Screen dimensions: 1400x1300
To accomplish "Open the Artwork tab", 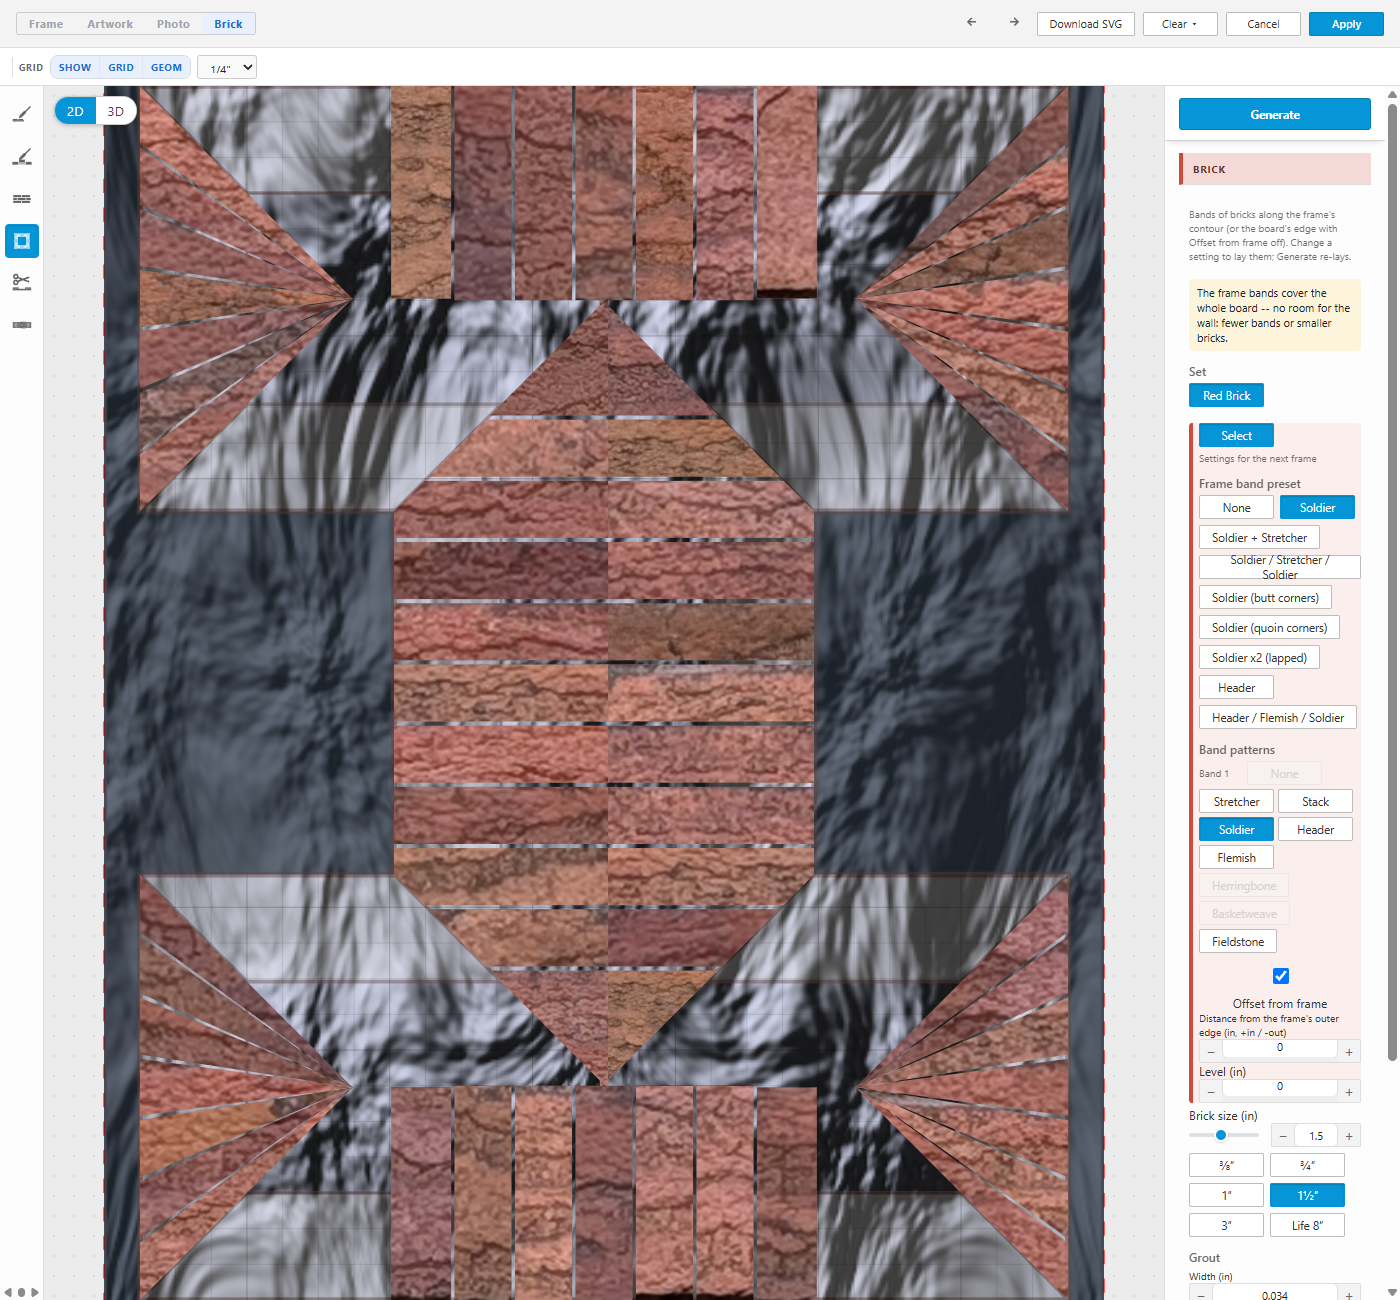I will pos(110,24).
